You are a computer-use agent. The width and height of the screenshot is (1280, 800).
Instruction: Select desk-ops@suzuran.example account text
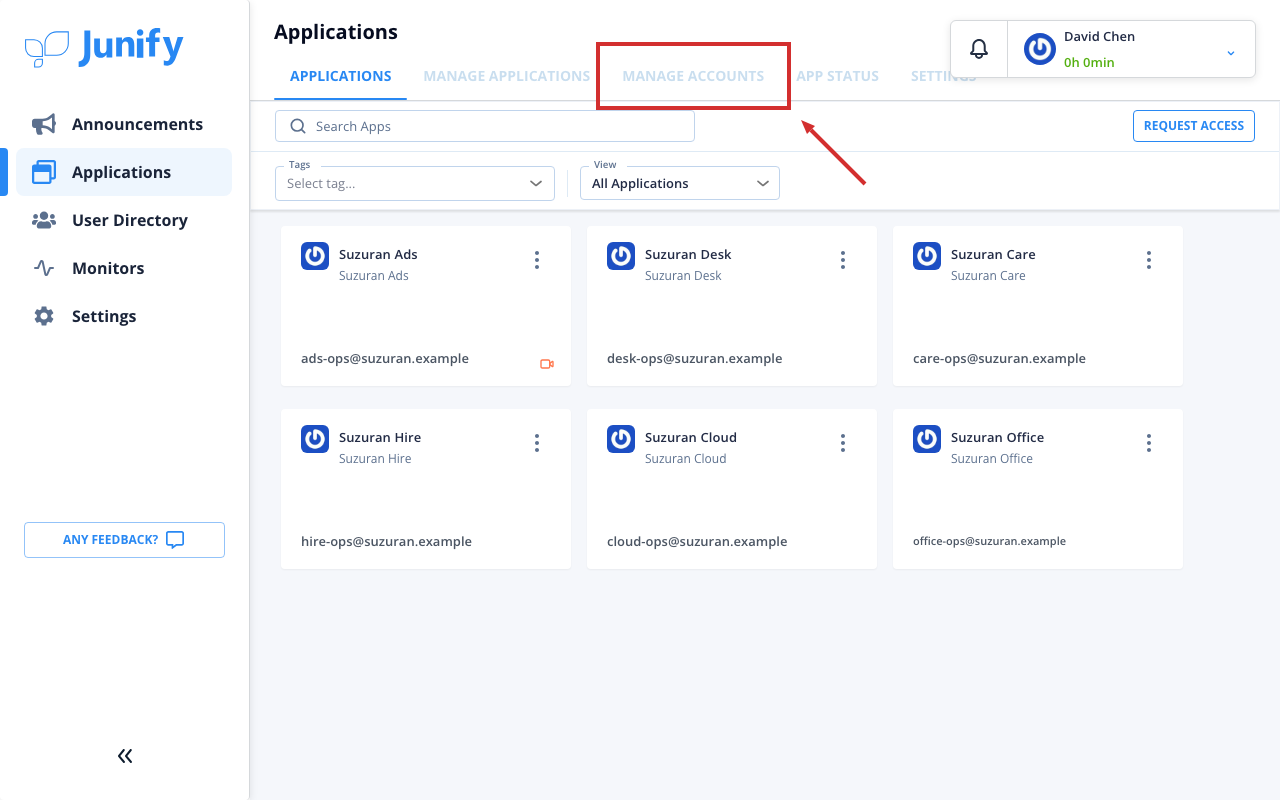click(695, 359)
